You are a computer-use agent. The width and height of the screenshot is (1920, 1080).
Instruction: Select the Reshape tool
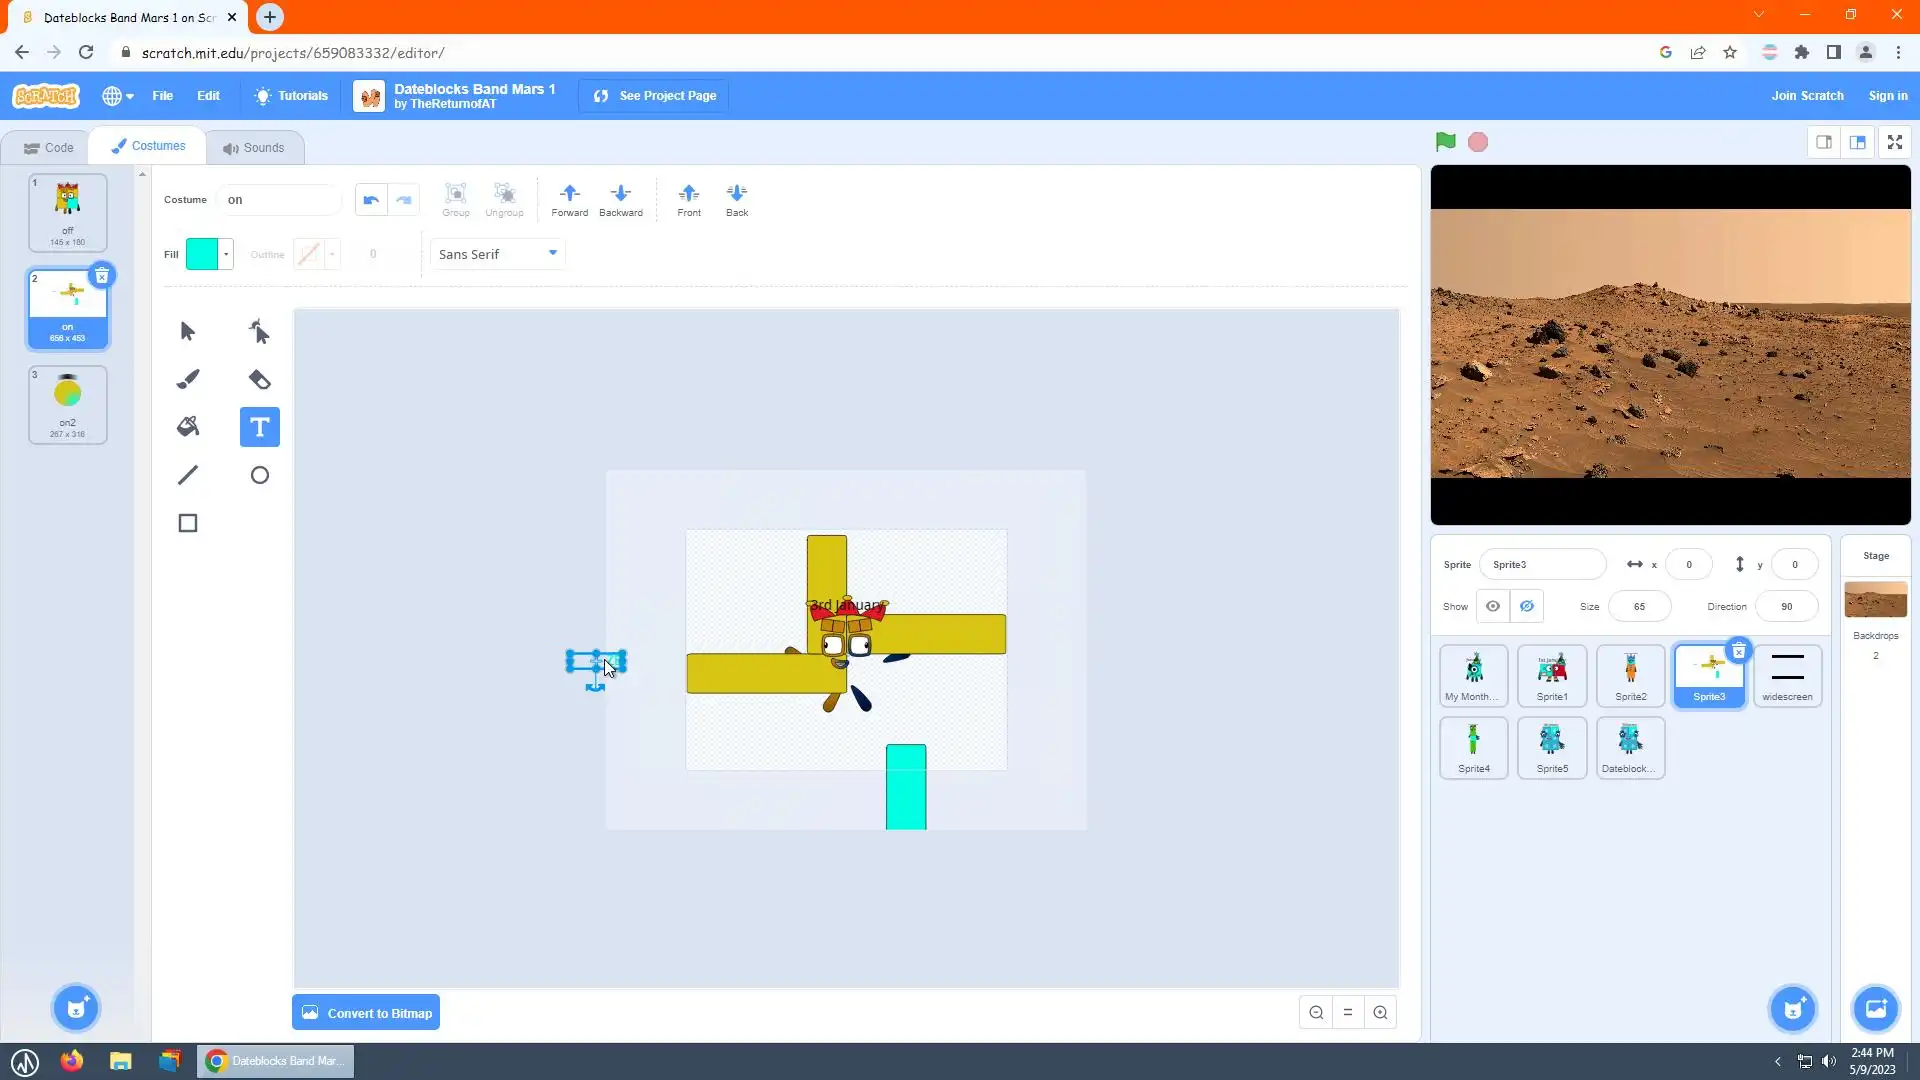click(259, 331)
